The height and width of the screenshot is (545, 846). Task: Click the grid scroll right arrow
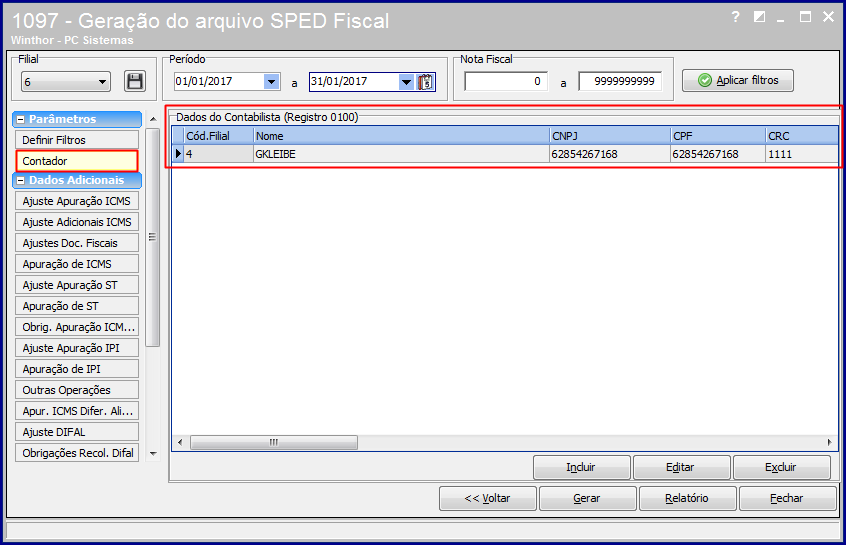829,442
